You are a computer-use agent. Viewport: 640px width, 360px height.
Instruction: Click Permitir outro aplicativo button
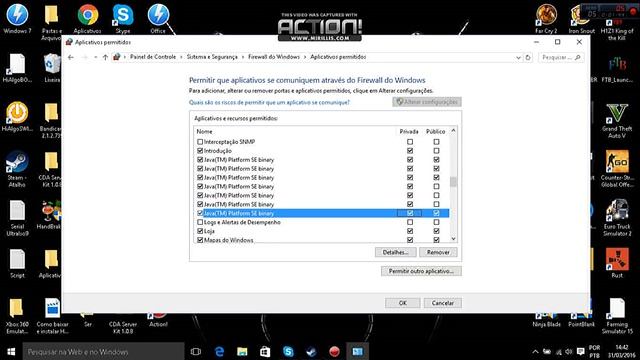[421, 271]
